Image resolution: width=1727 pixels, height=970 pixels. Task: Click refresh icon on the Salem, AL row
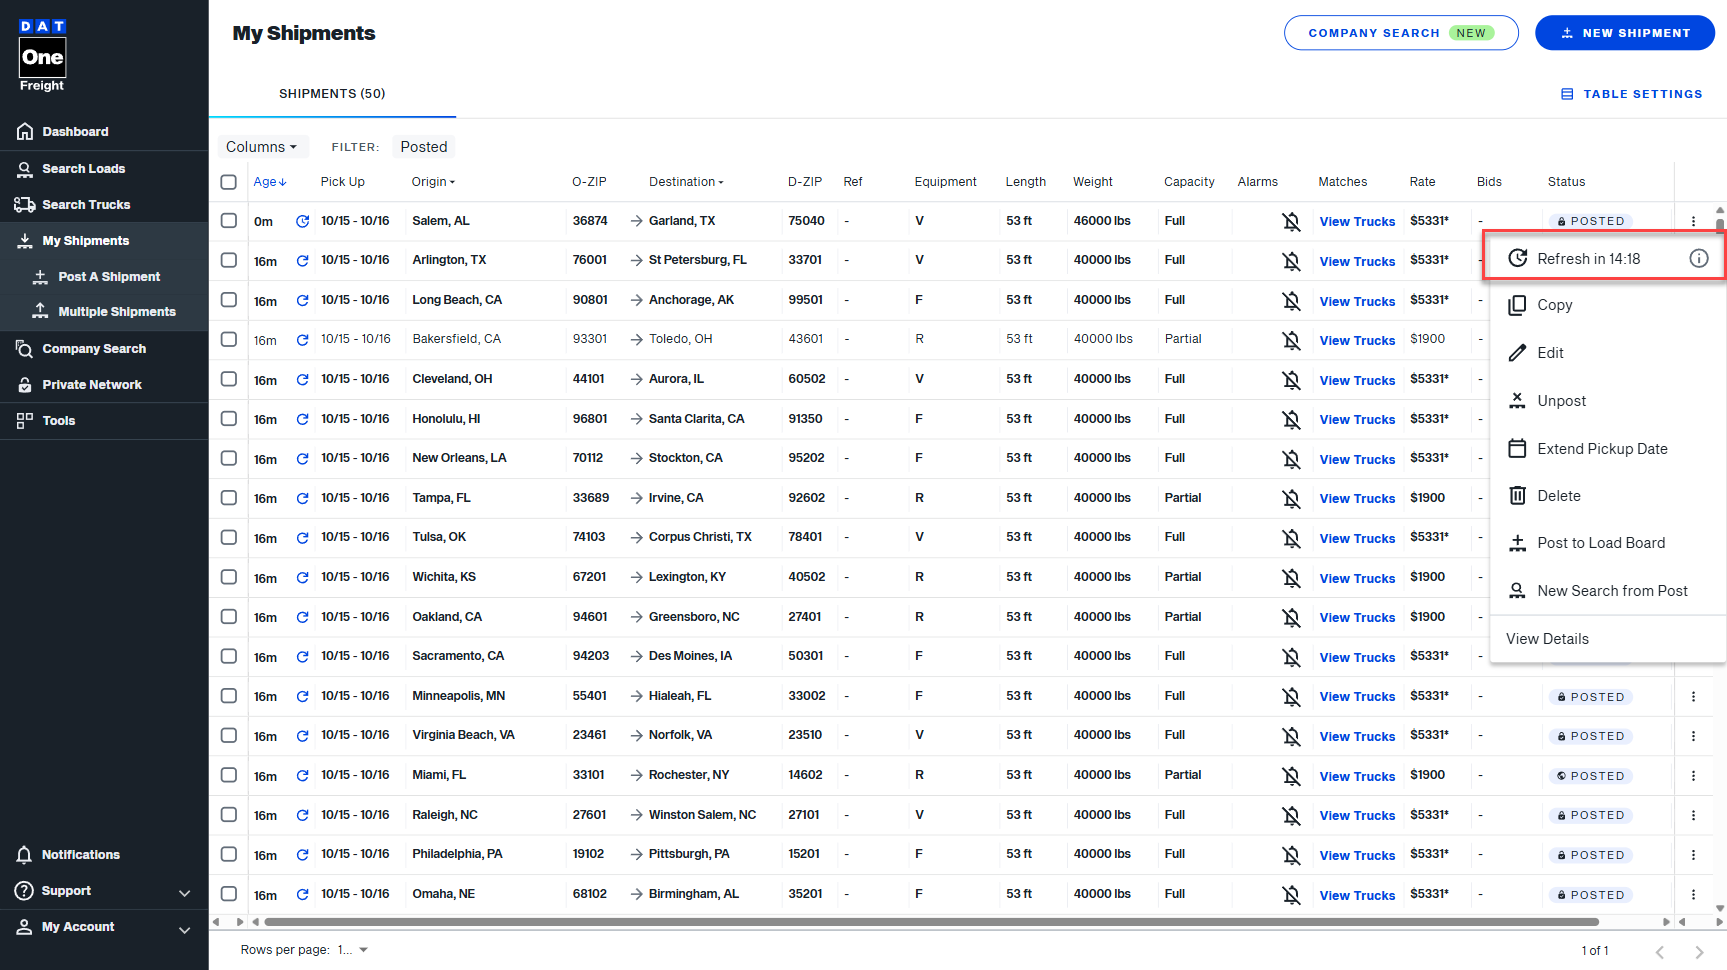tap(302, 221)
